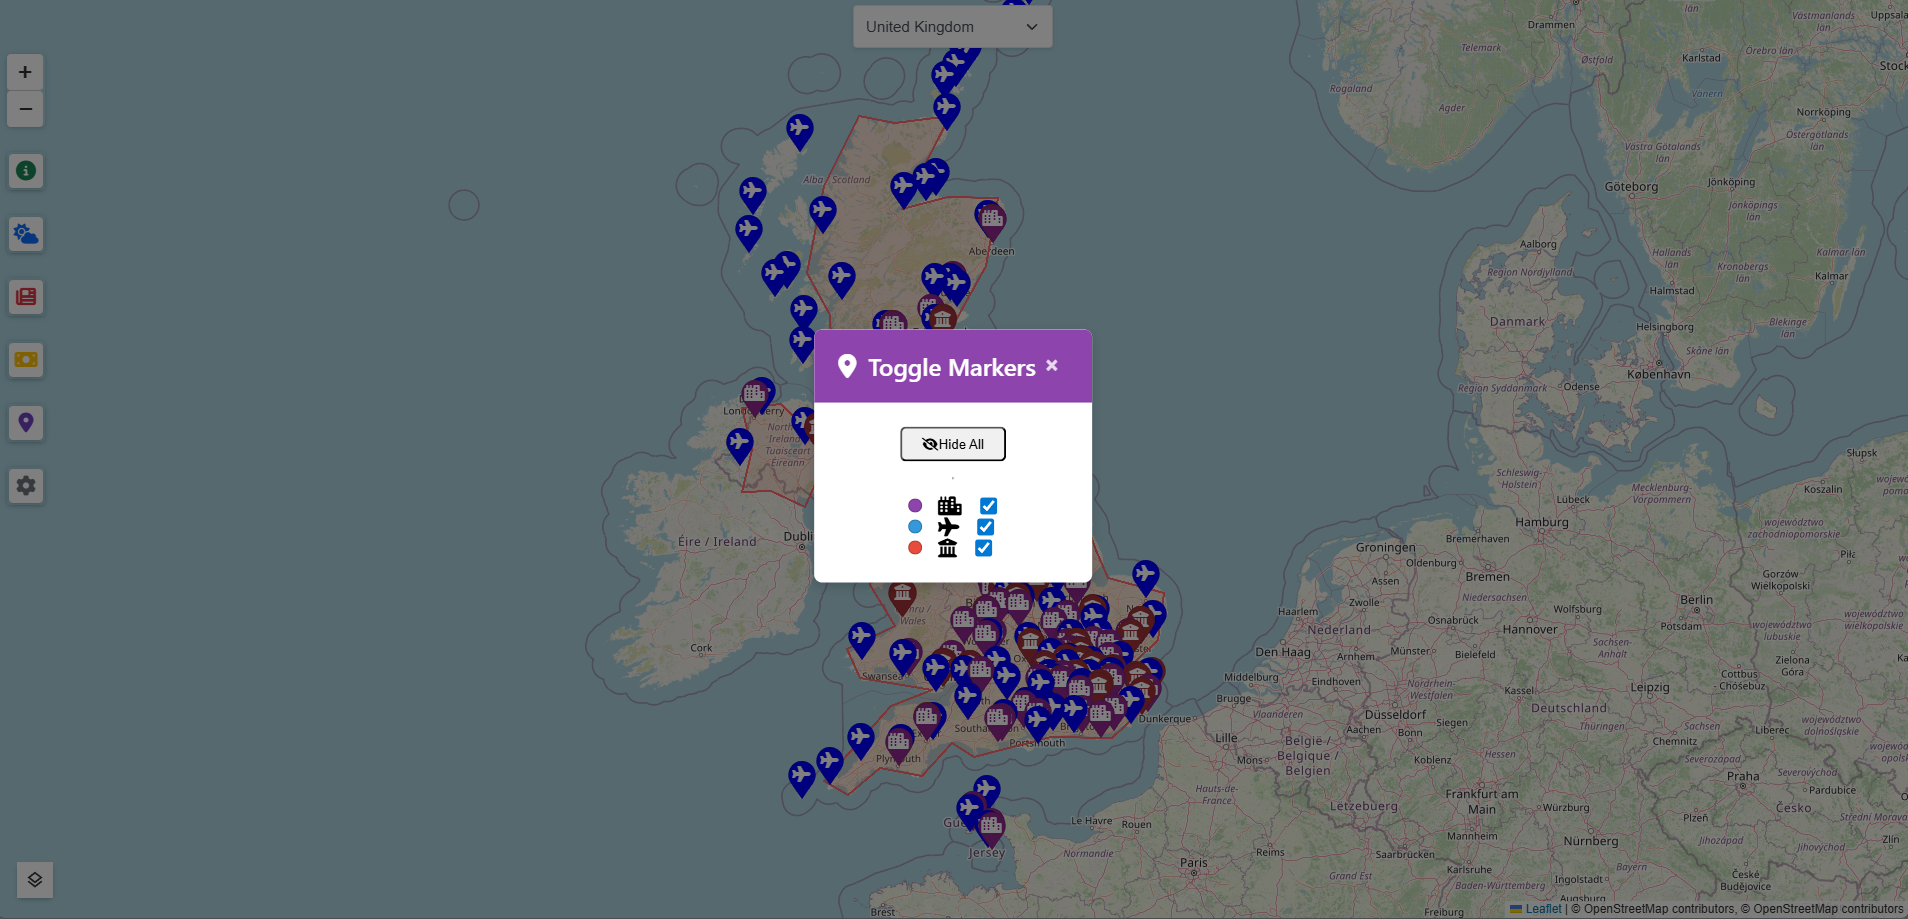Click the airplane icon in Toggle Markers
The height and width of the screenshot is (919, 1908).
coord(948,526)
